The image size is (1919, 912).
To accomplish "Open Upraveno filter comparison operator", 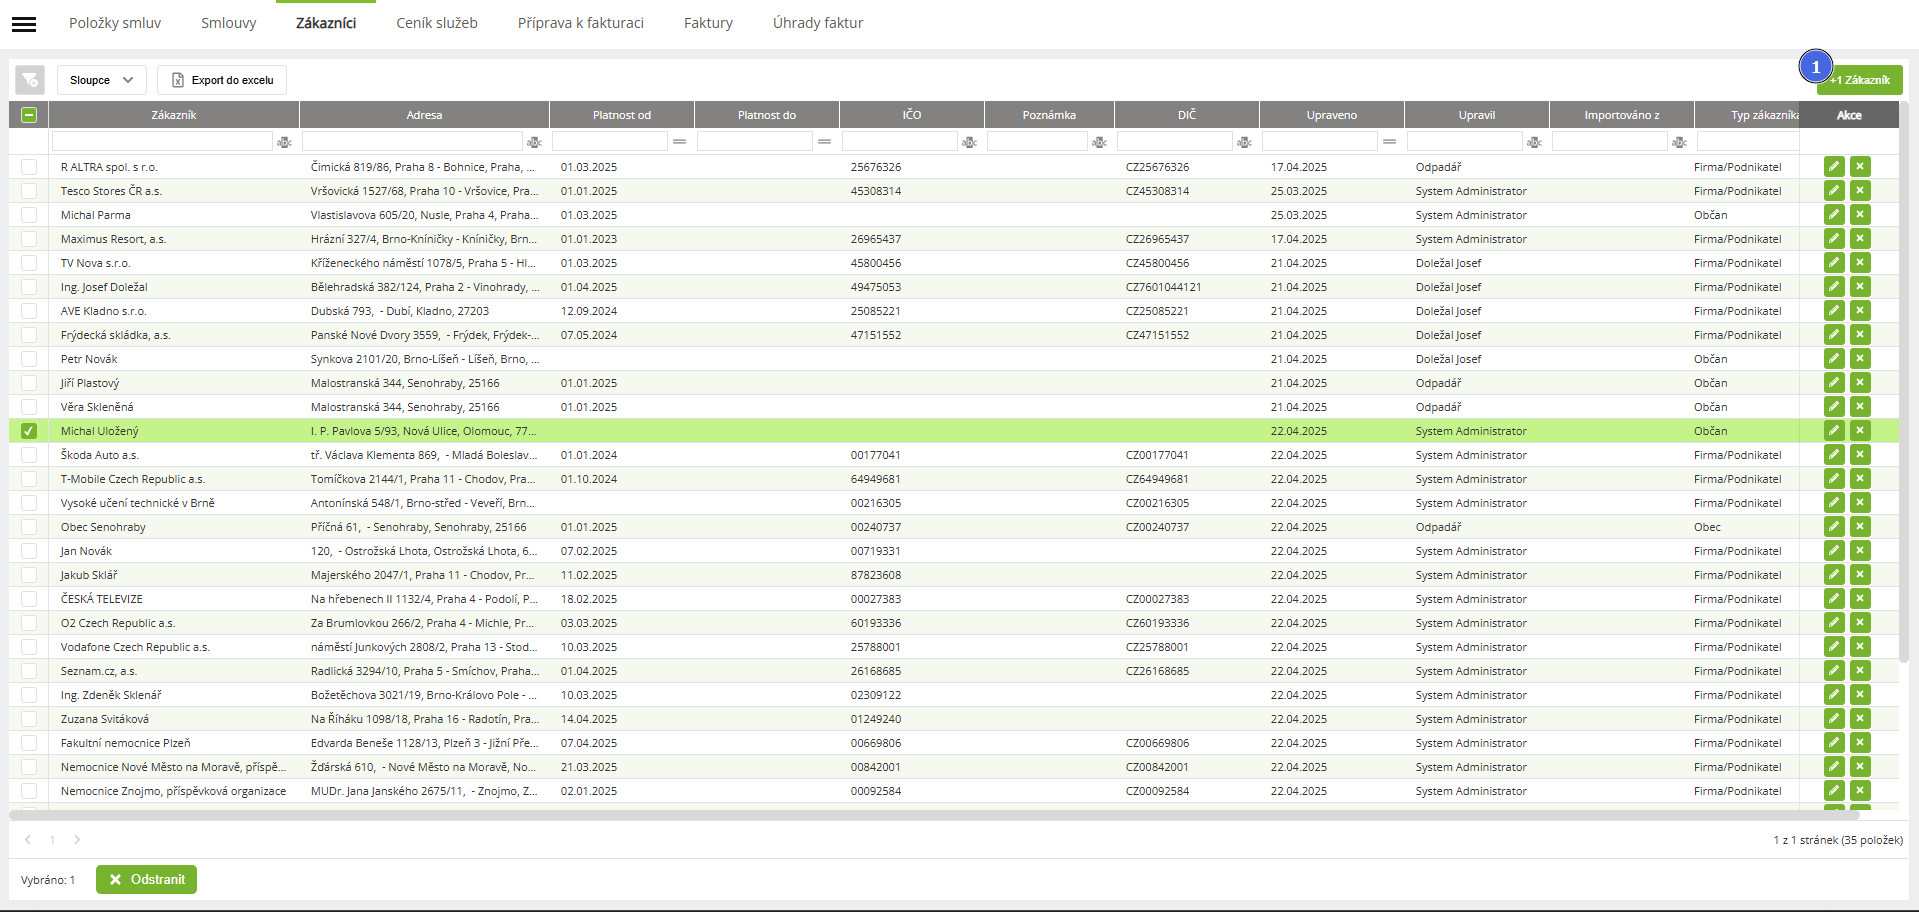I will coord(1390,142).
